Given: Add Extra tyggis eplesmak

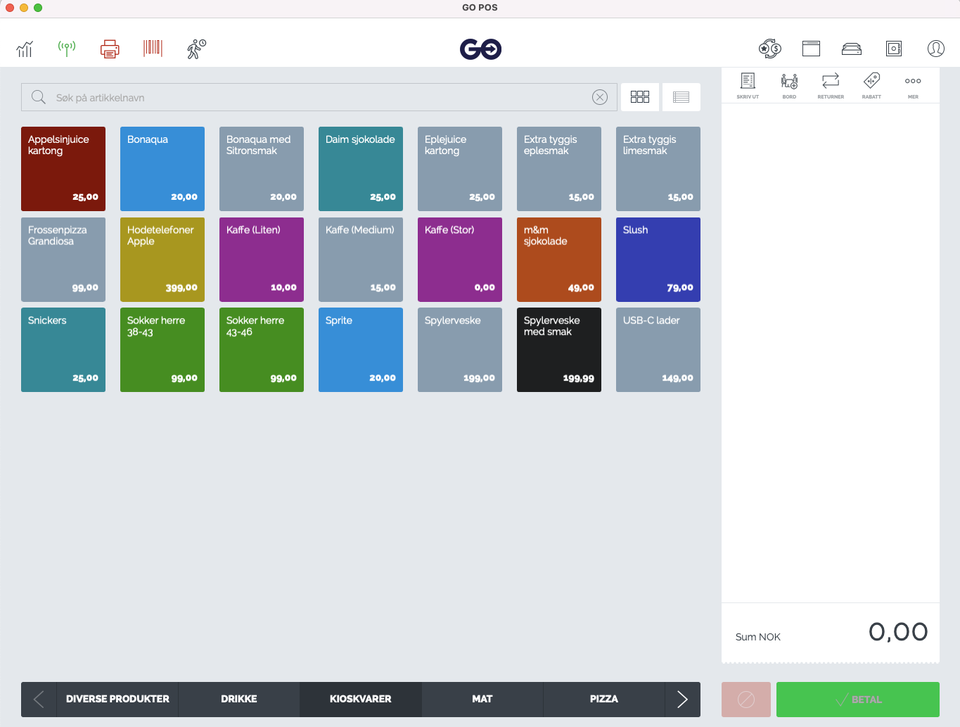Looking at the screenshot, I should click(x=559, y=168).
